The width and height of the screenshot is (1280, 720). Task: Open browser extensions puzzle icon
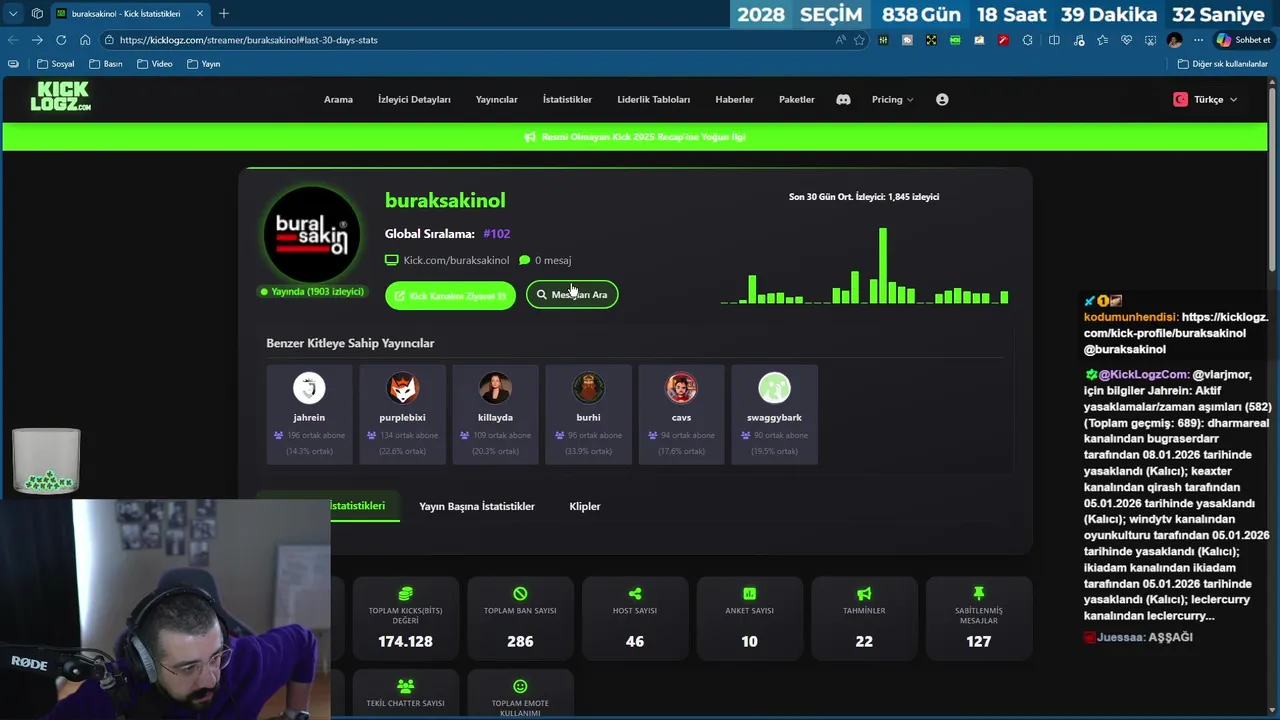[1027, 40]
